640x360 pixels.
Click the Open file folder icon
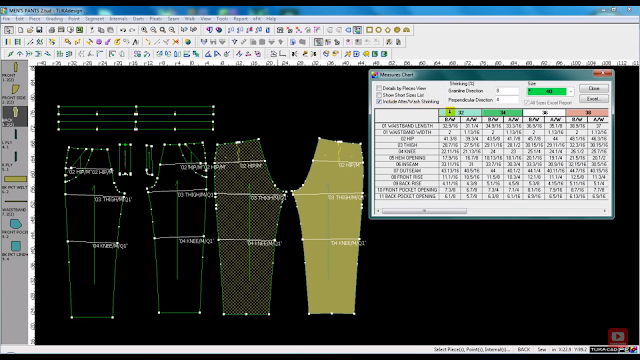point(30,30)
